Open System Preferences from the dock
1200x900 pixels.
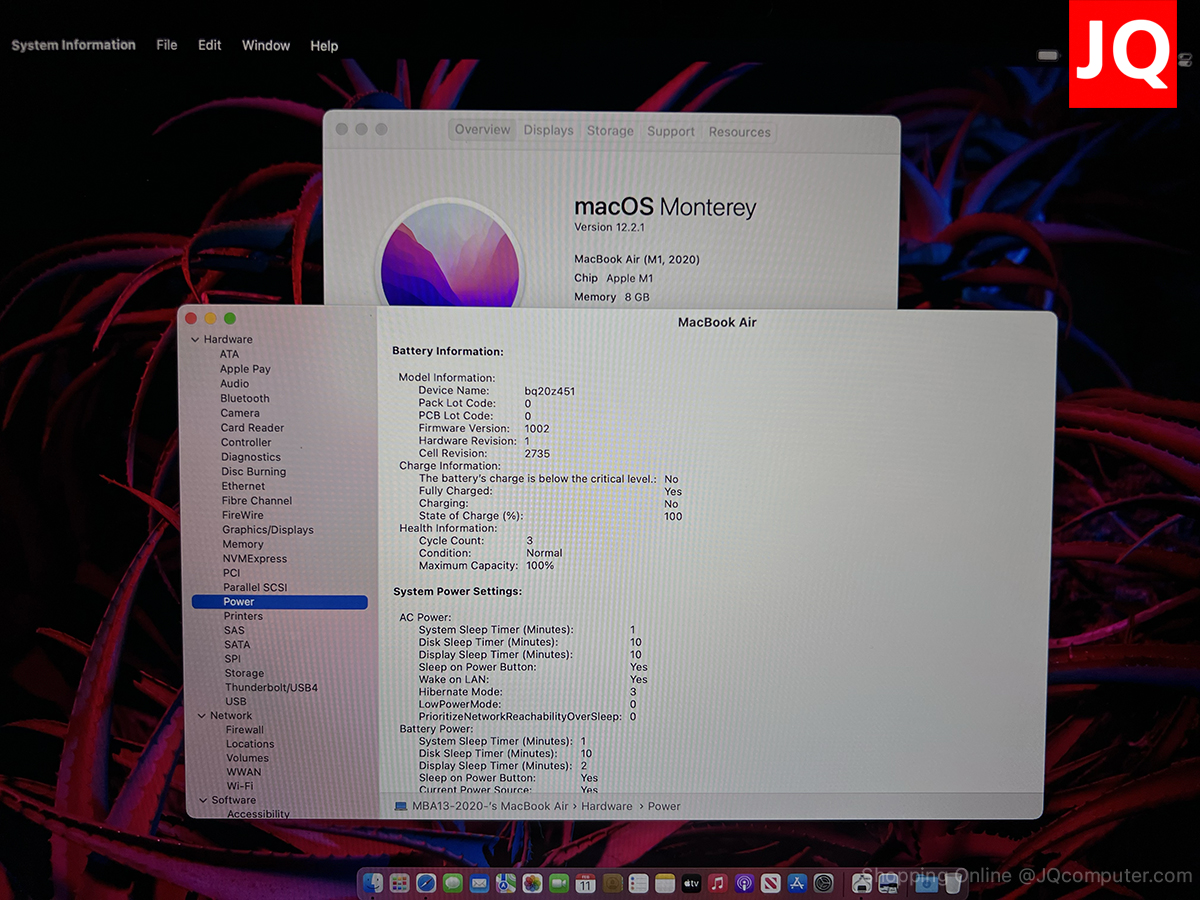[x=824, y=883]
